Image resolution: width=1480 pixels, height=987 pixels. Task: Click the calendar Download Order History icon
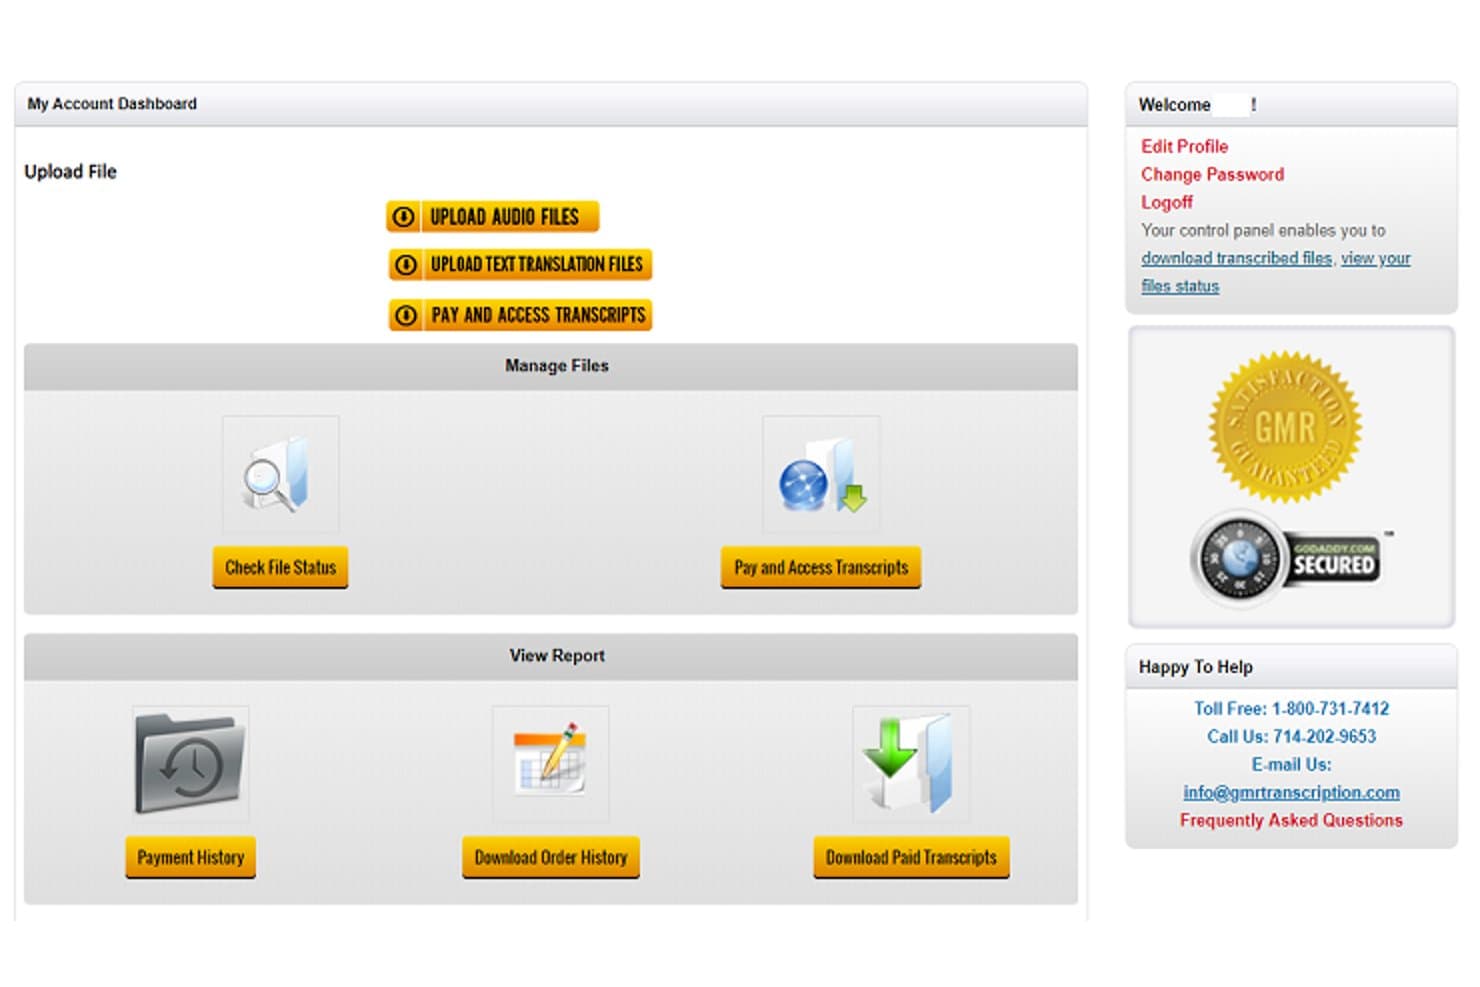550,764
